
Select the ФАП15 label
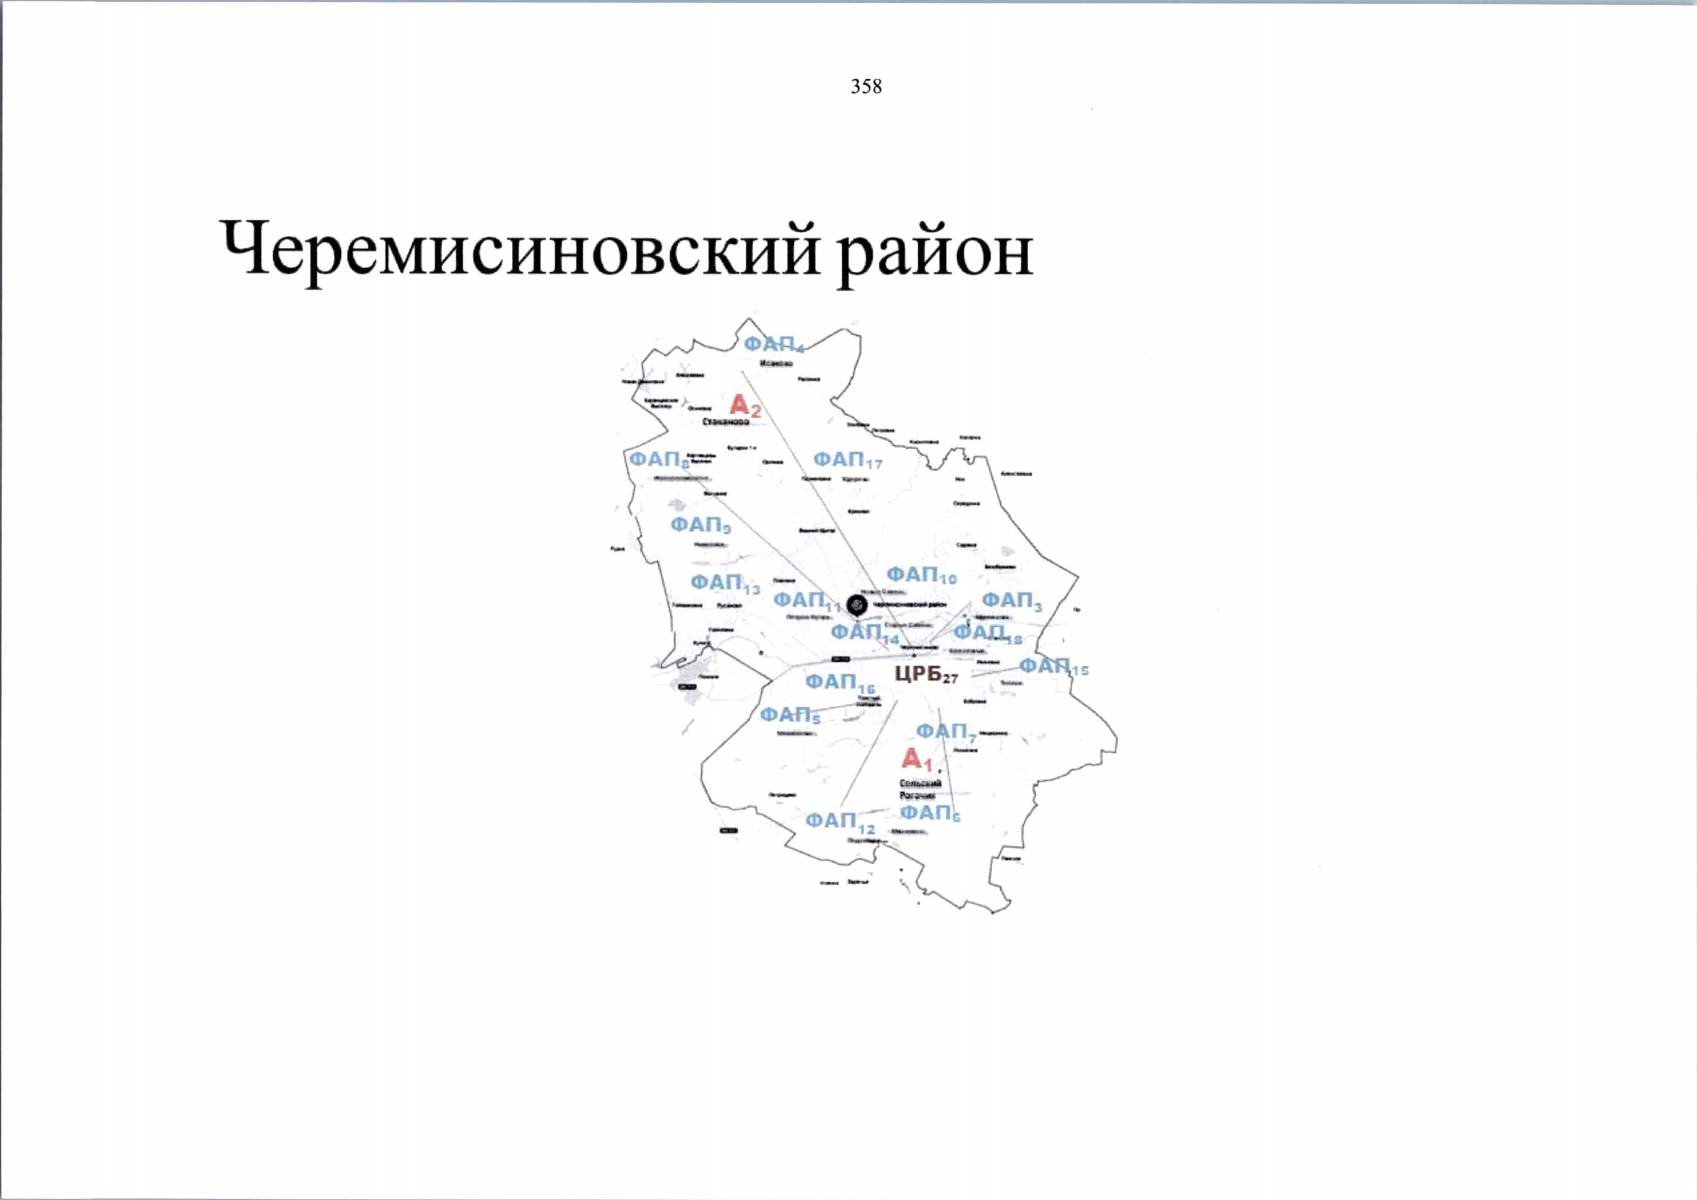coord(1054,667)
